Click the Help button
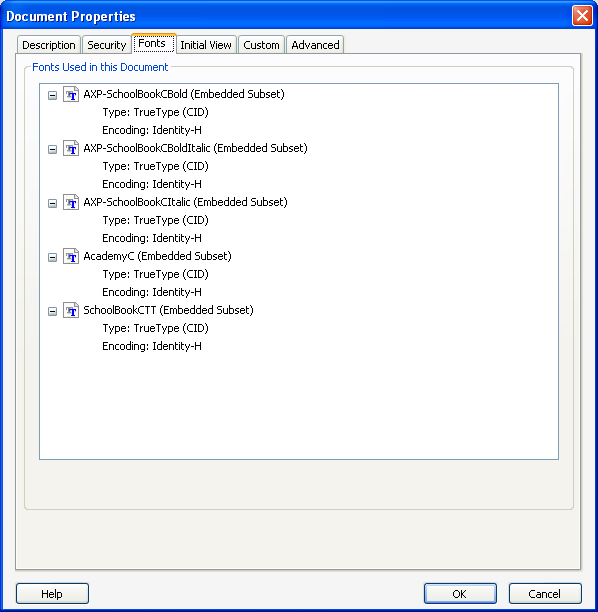The width and height of the screenshot is (598, 612). (52, 594)
